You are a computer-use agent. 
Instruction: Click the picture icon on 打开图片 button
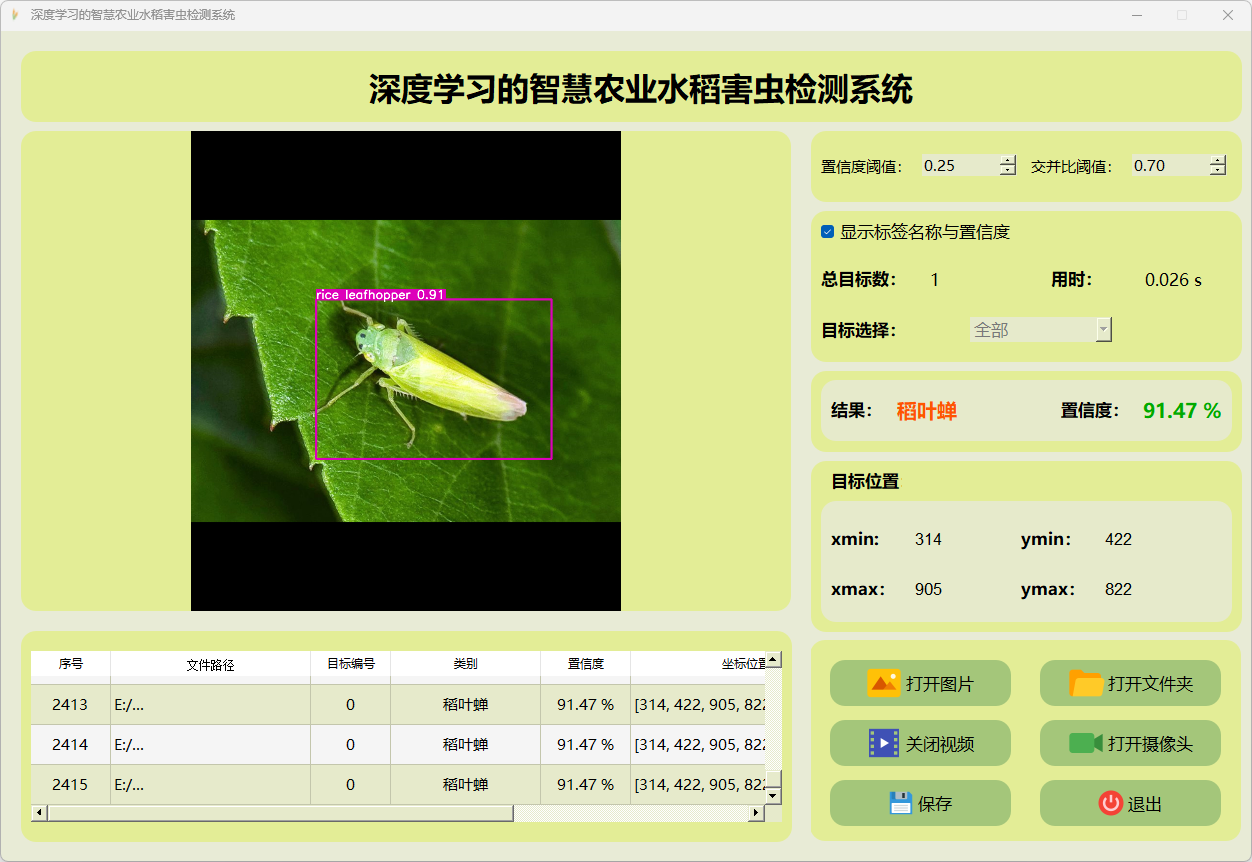[884, 683]
